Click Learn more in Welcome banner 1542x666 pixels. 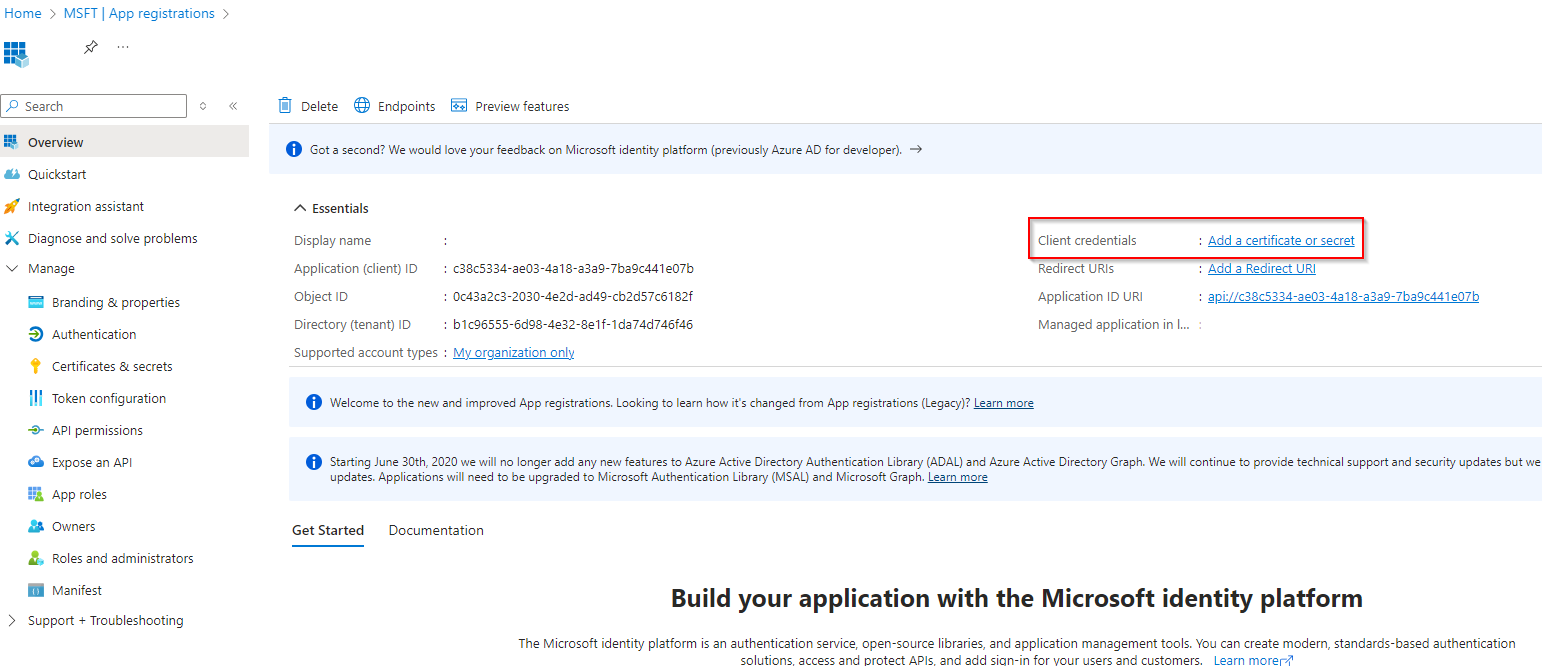[x=1004, y=403]
